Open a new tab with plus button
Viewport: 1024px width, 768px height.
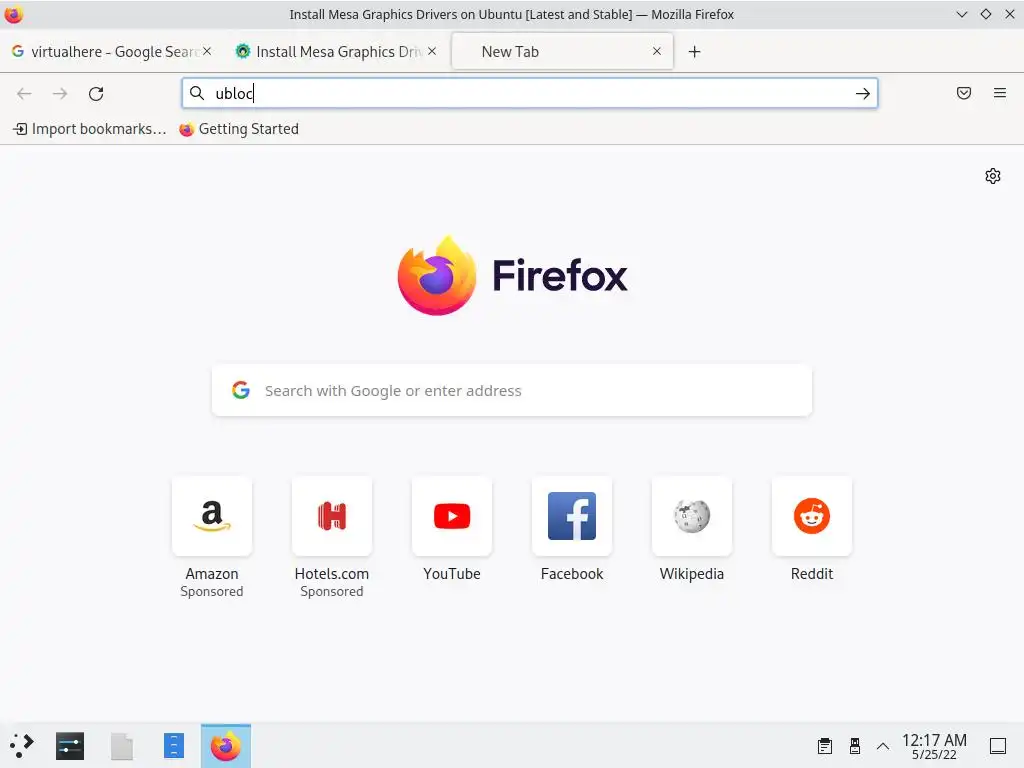point(694,52)
